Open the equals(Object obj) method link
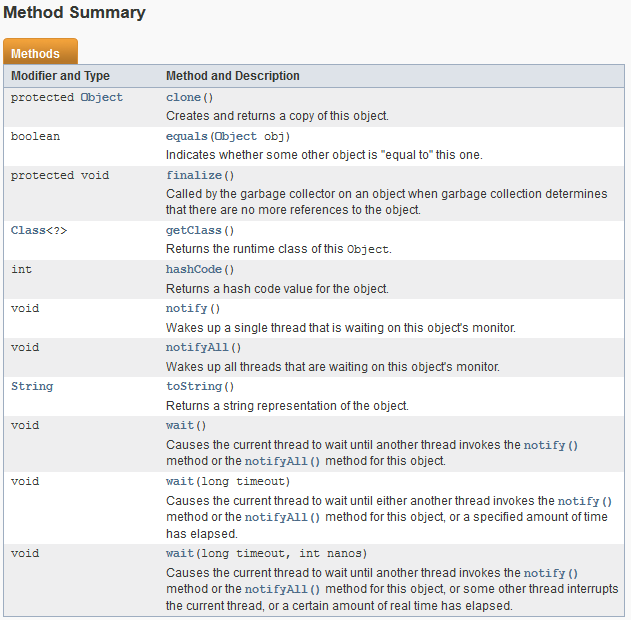This screenshot has height=620, width=631. (187, 136)
